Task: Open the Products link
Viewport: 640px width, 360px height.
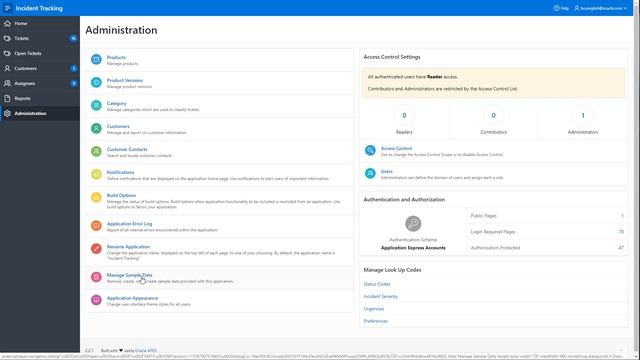Action: point(116,58)
